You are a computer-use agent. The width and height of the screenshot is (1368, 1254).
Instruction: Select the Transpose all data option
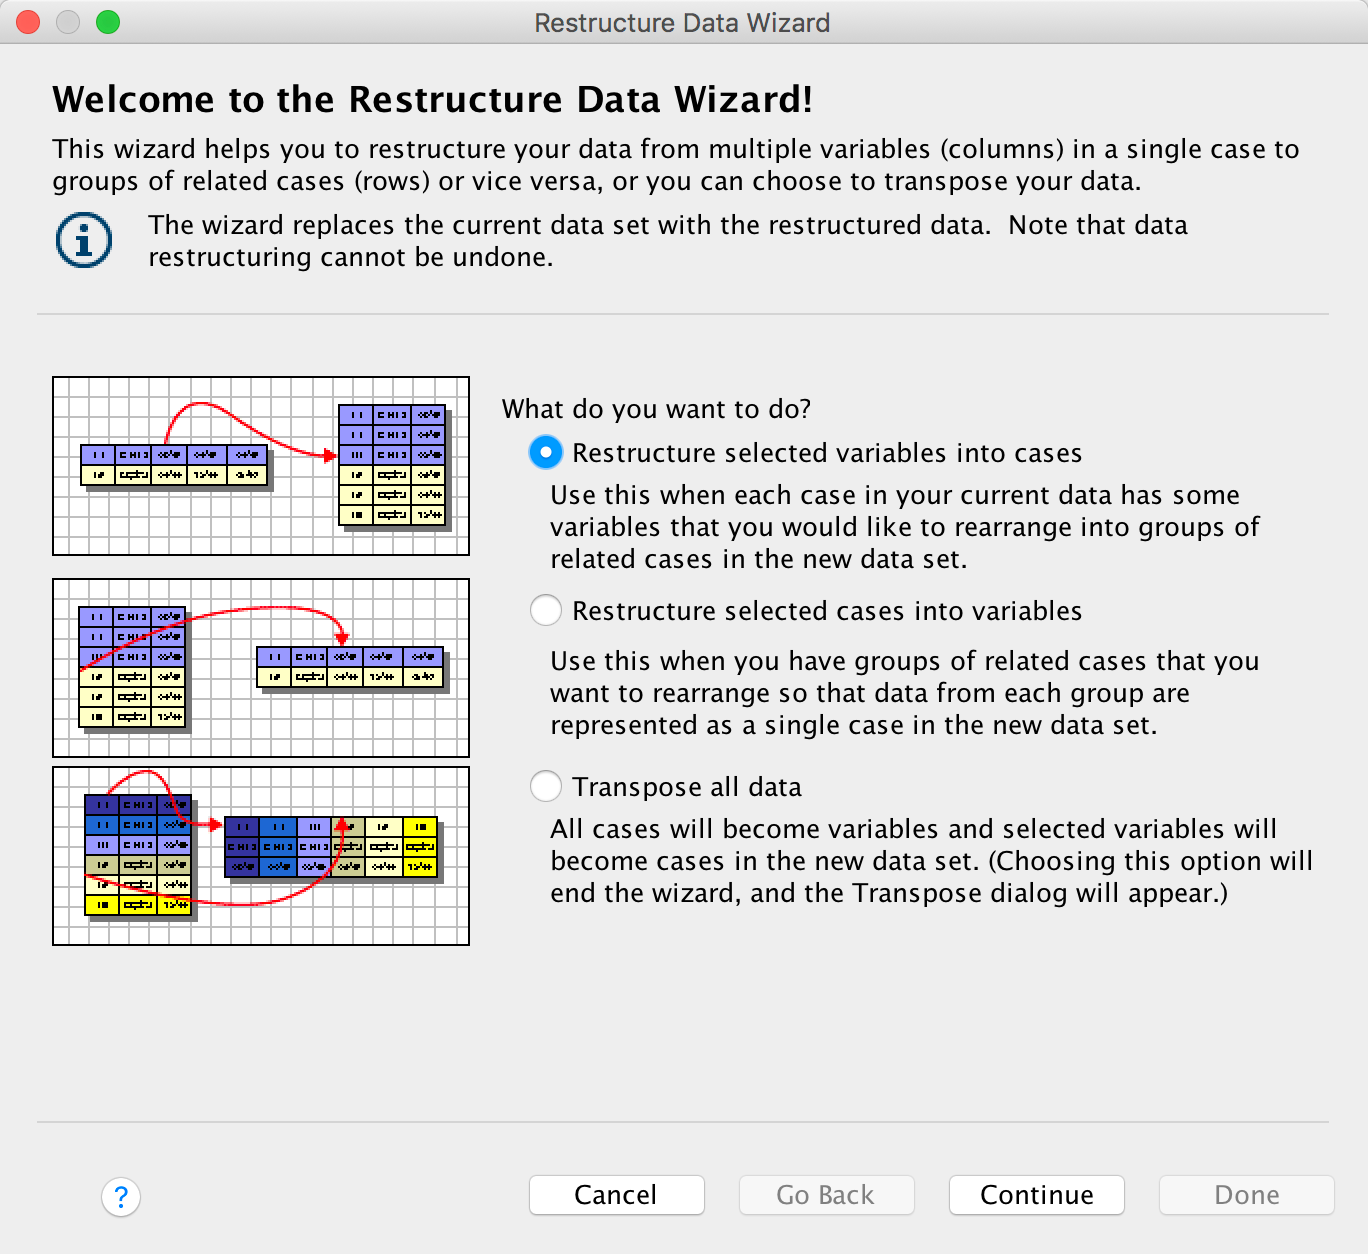[546, 787]
